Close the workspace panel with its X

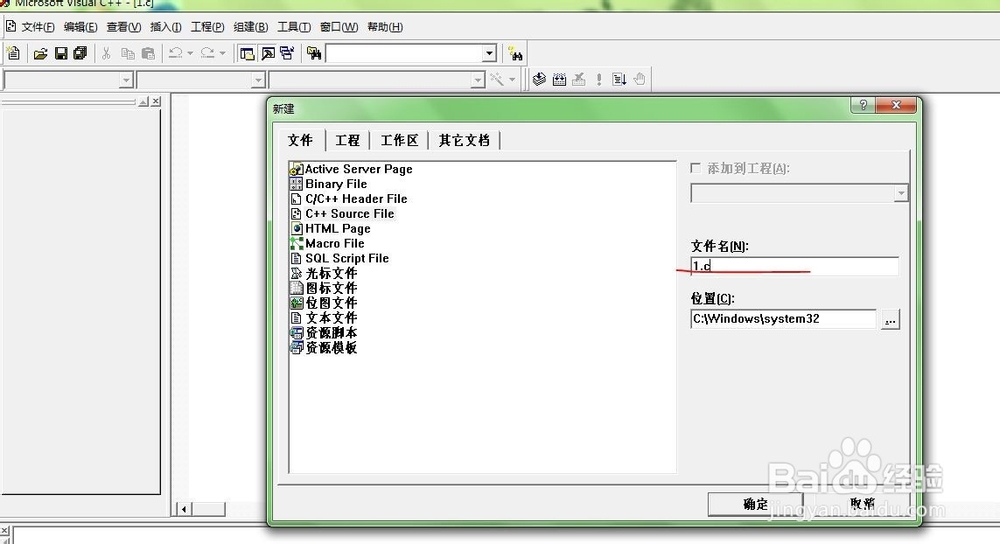(x=156, y=101)
